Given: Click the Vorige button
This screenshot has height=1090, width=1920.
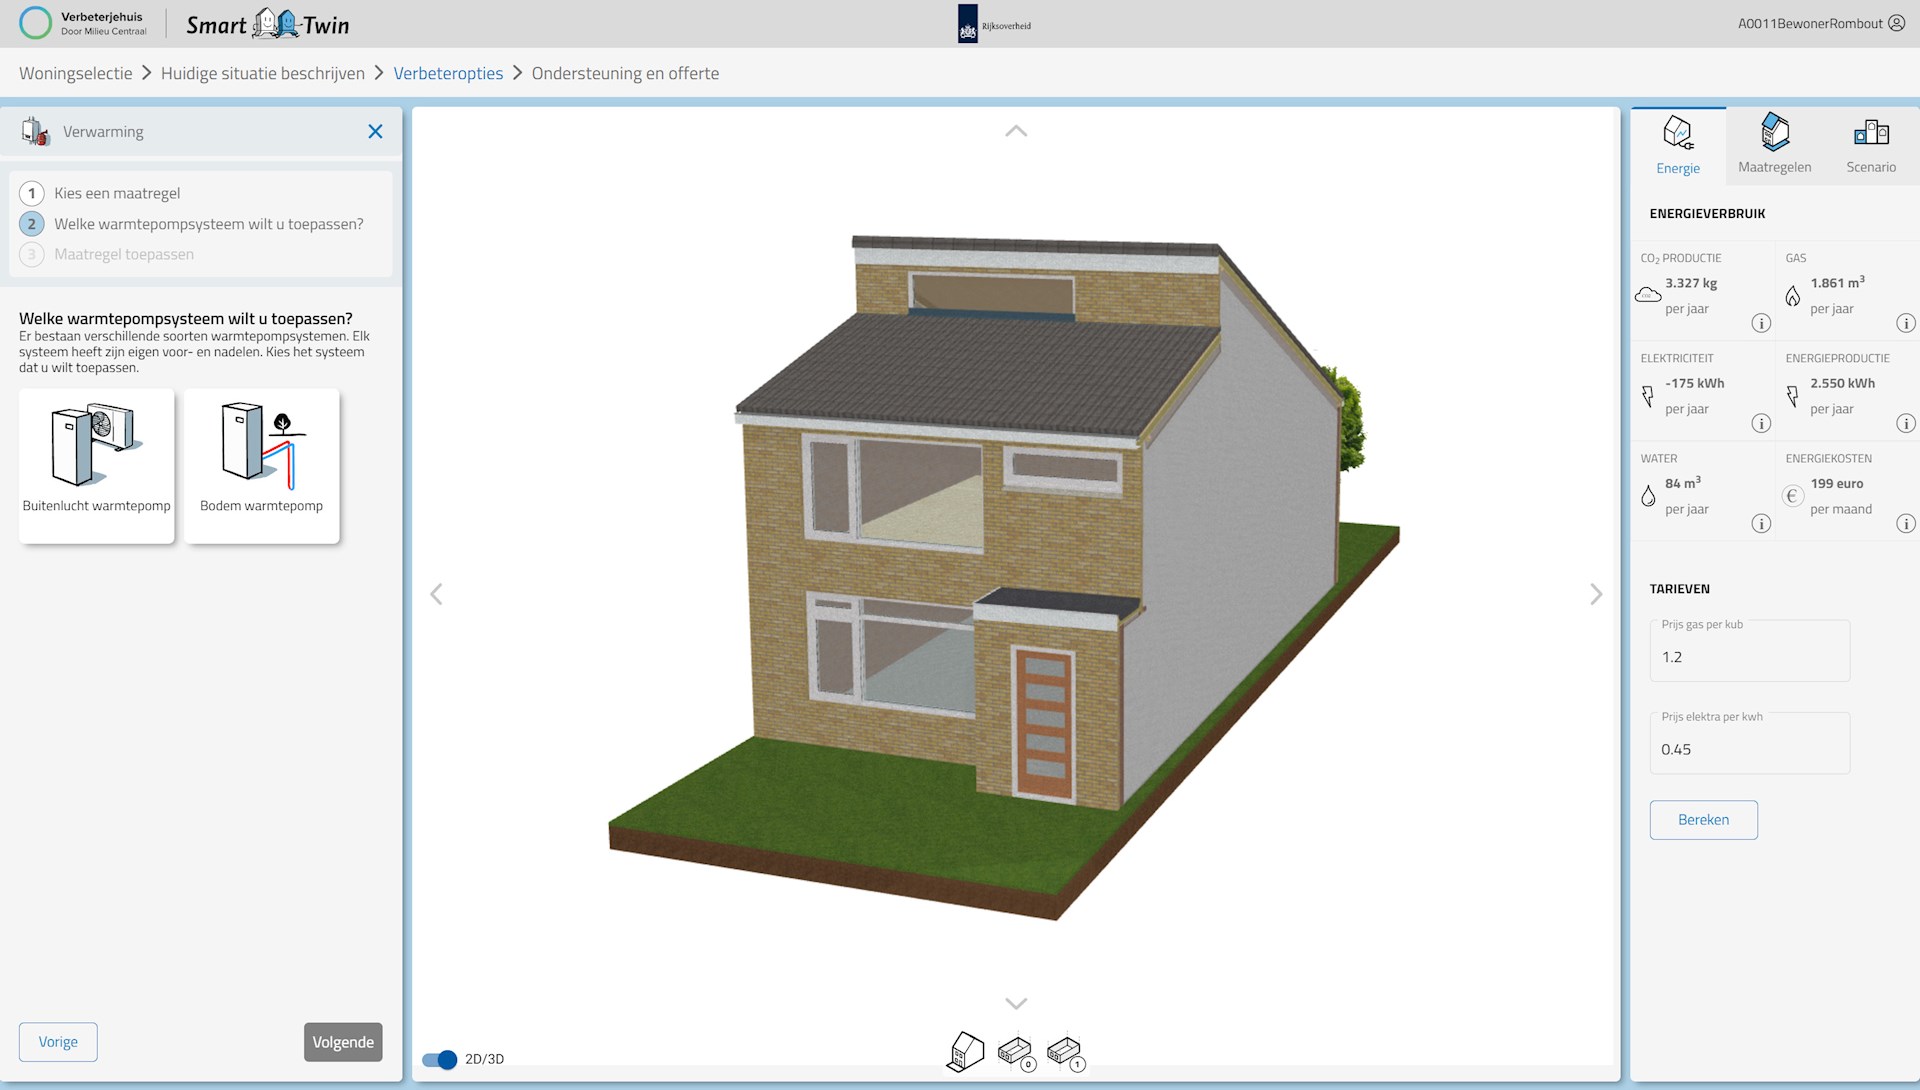Looking at the screenshot, I should click(x=58, y=1042).
